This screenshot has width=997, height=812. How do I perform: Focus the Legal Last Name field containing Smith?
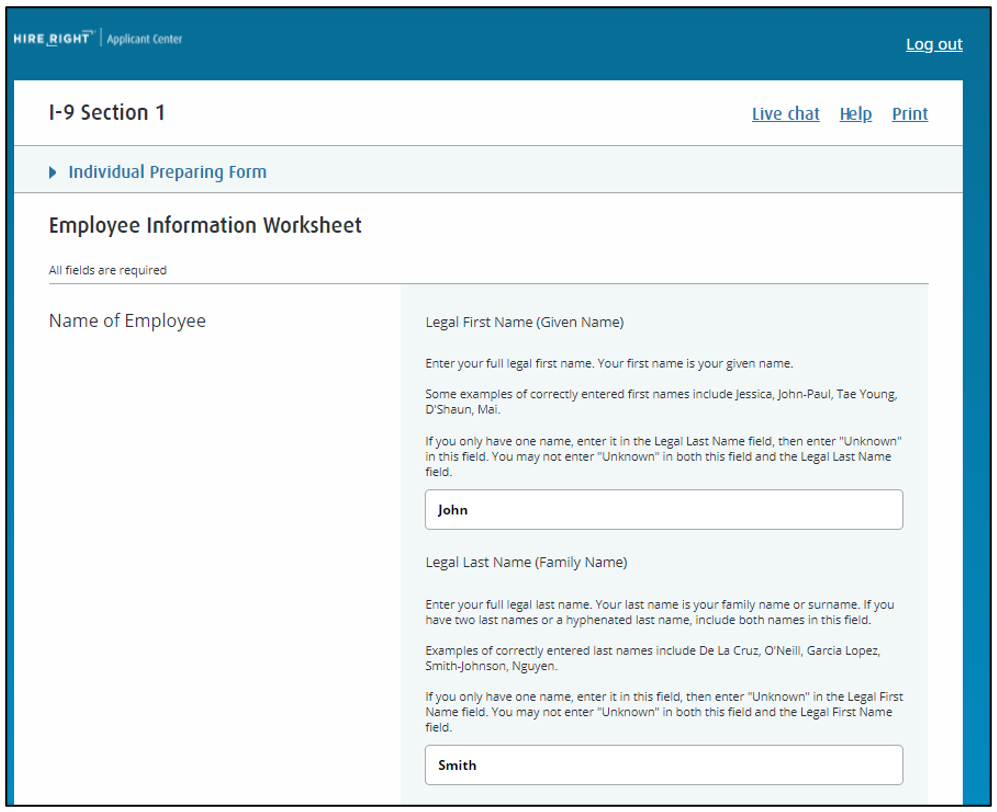(663, 765)
